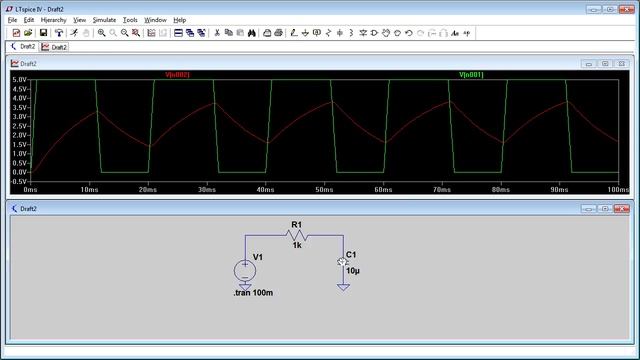Select the Drag closed-hand tool
This screenshot has height=360, width=640.
click(398, 33)
